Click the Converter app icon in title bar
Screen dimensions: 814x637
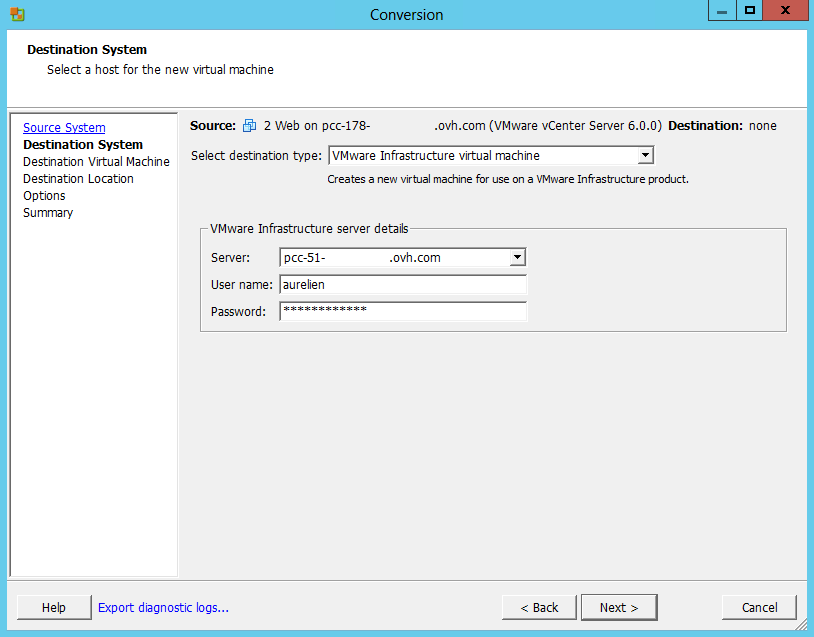click(x=17, y=14)
